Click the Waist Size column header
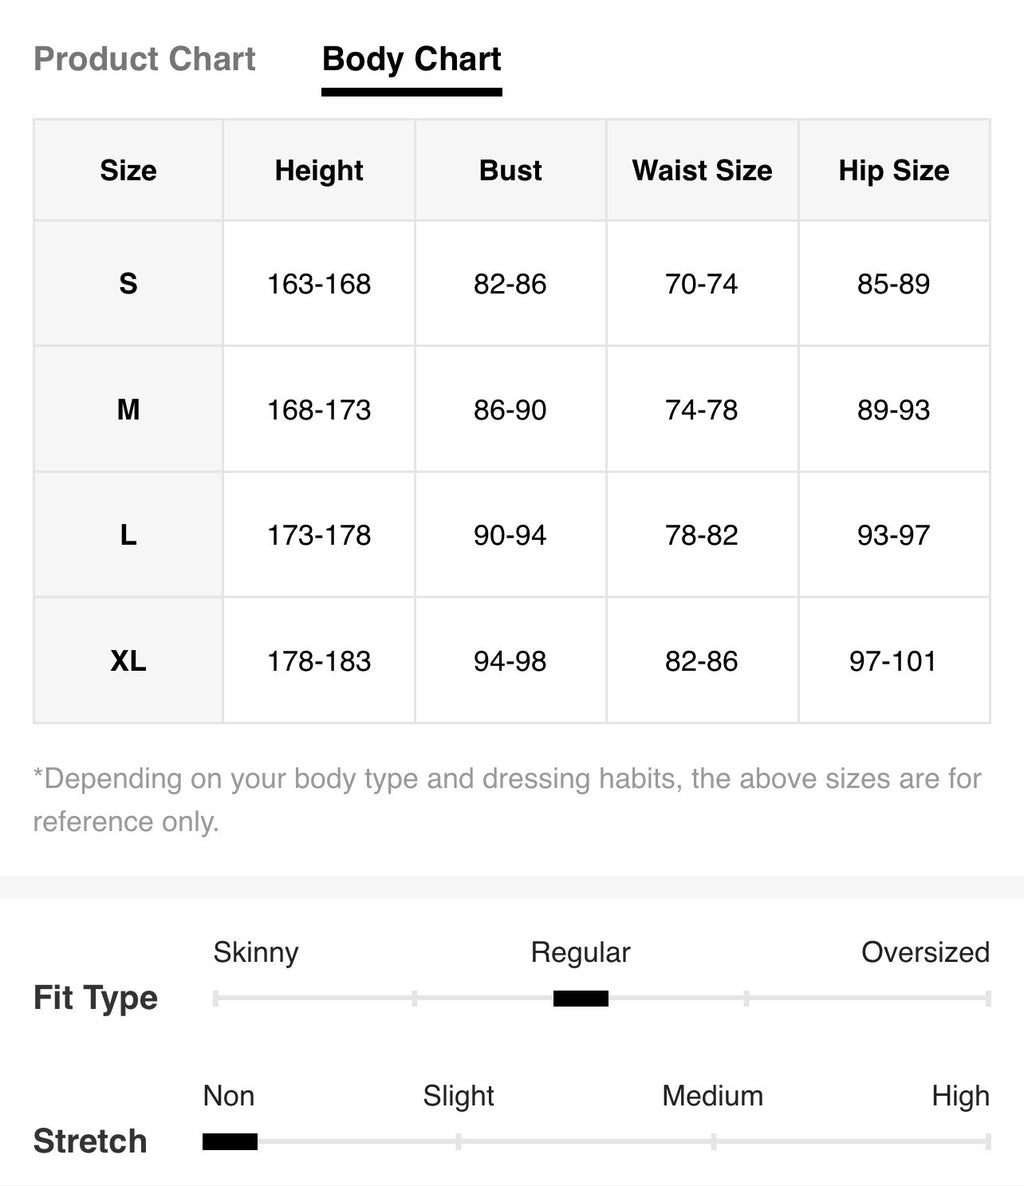 click(x=703, y=170)
